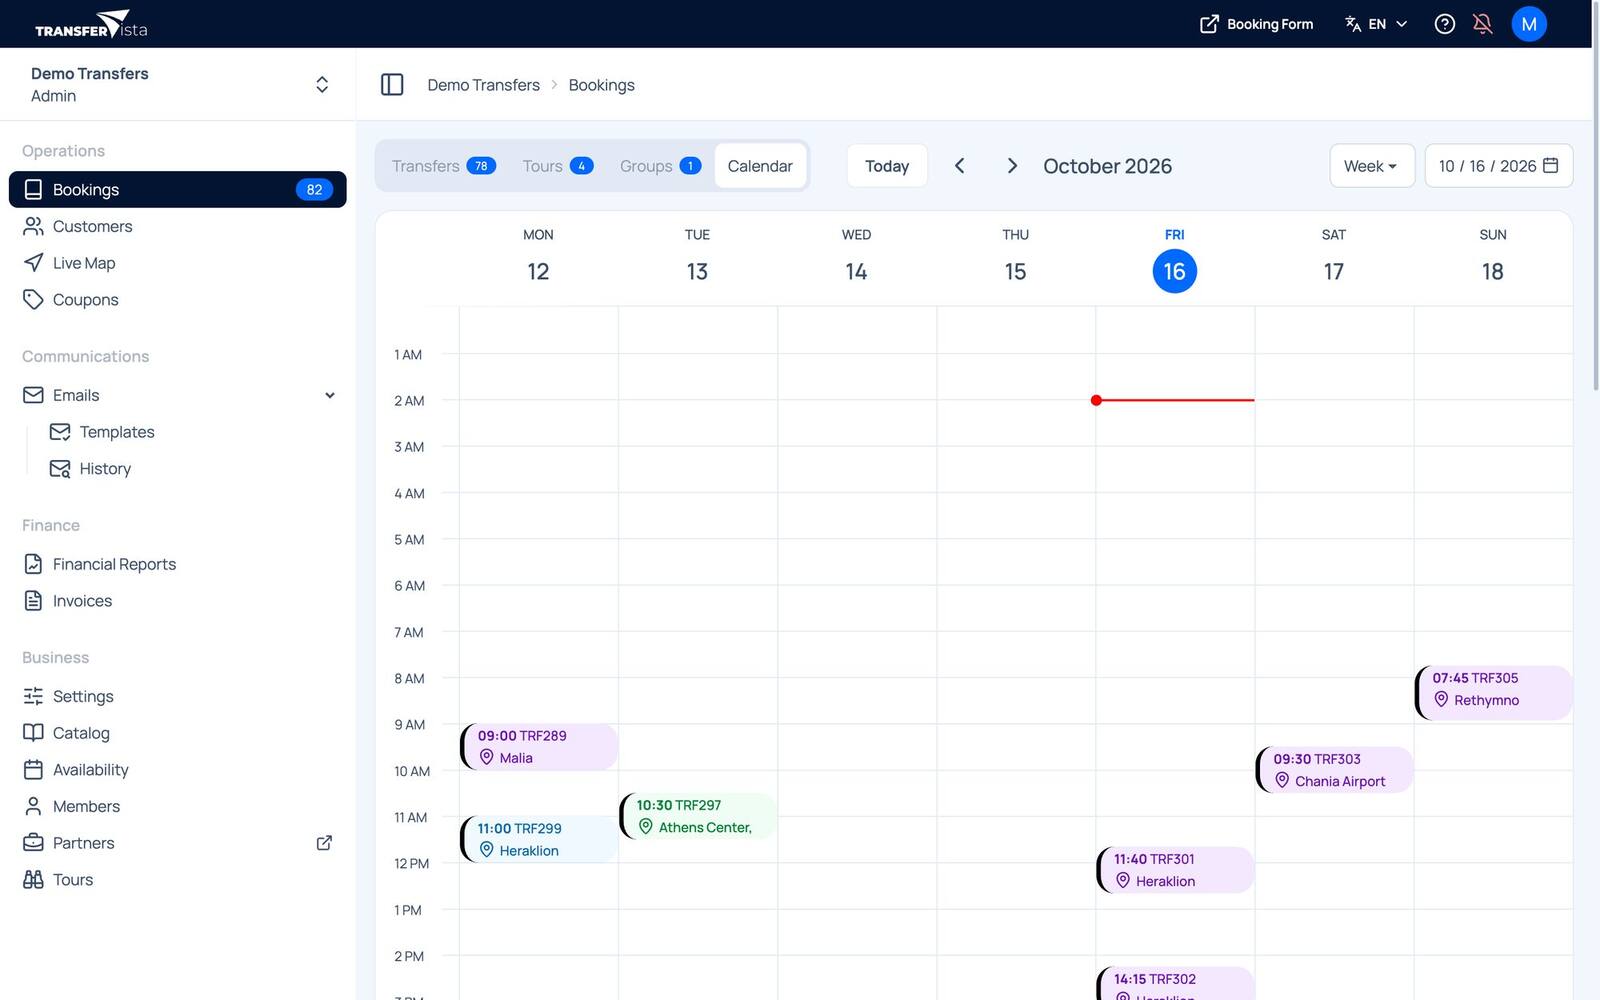Switch to the Groups tab

(660, 166)
